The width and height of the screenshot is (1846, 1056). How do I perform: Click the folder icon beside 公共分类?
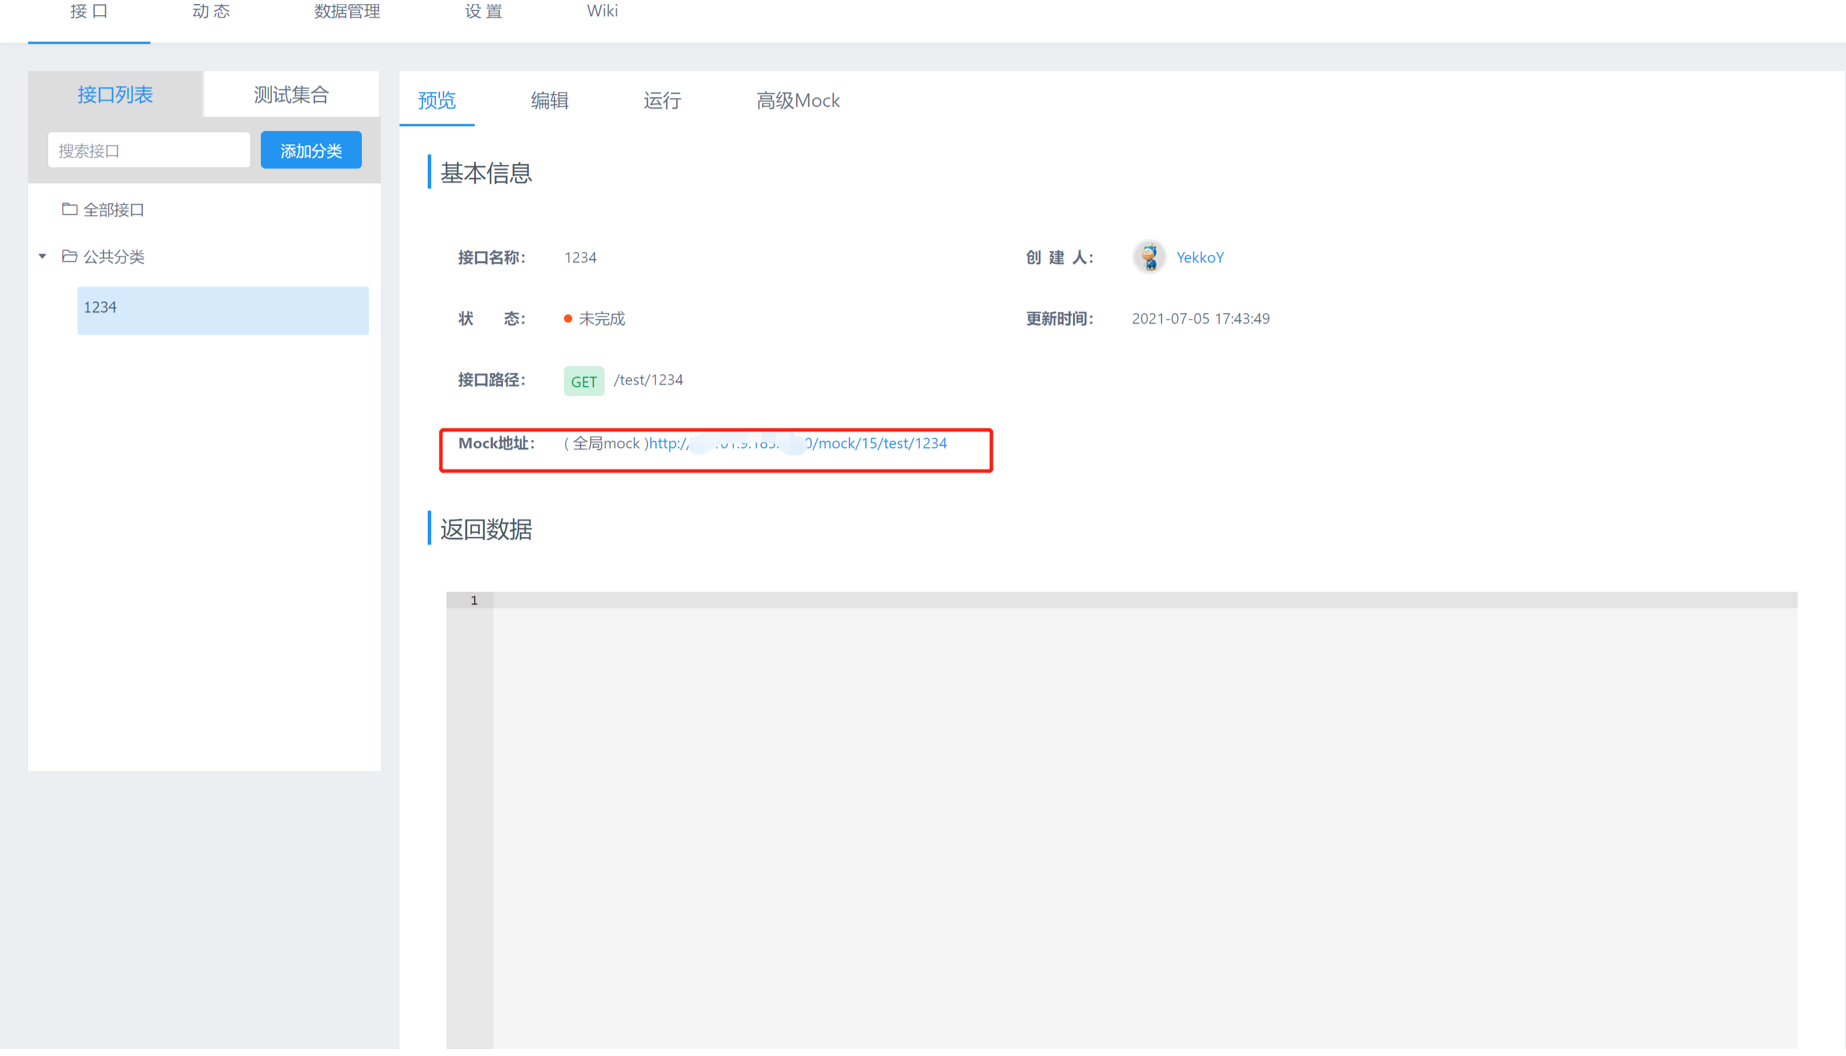(x=69, y=256)
